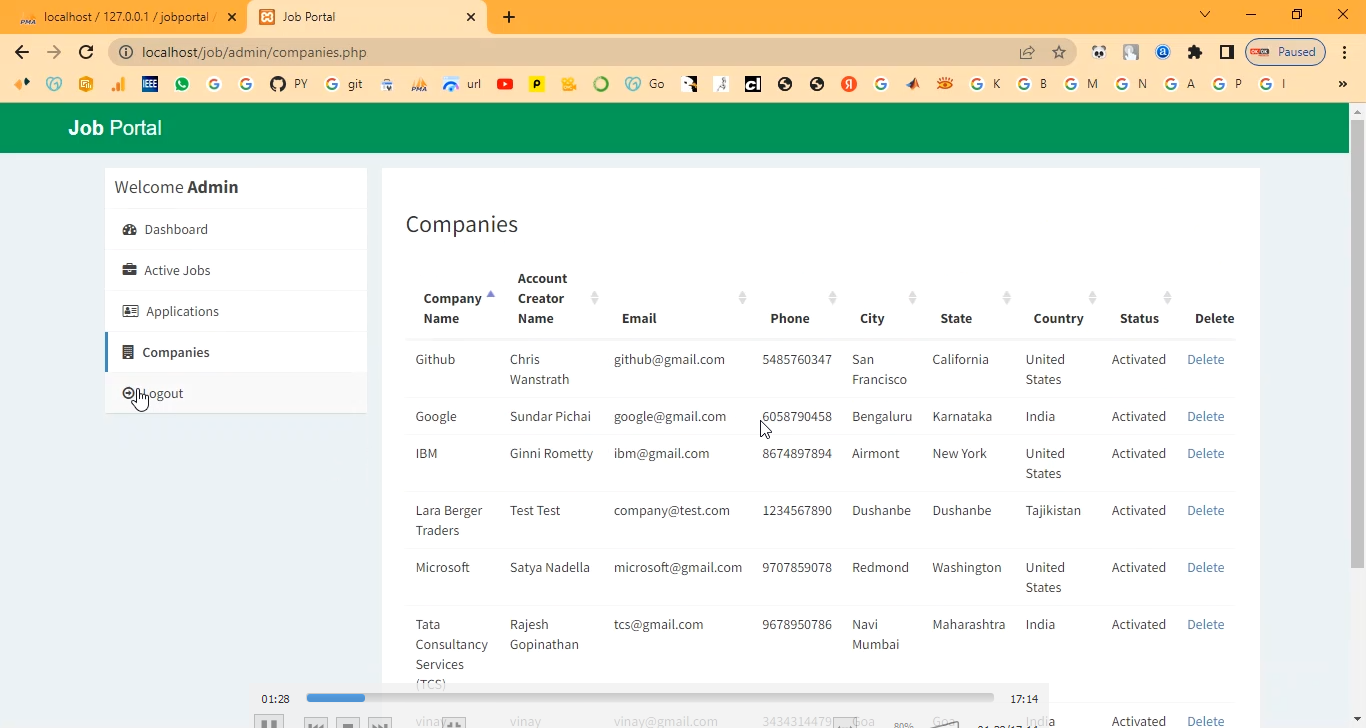Sort table by Company Name column arrow
The width and height of the screenshot is (1366, 728).
pyautogui.click(x=490, y=296)
